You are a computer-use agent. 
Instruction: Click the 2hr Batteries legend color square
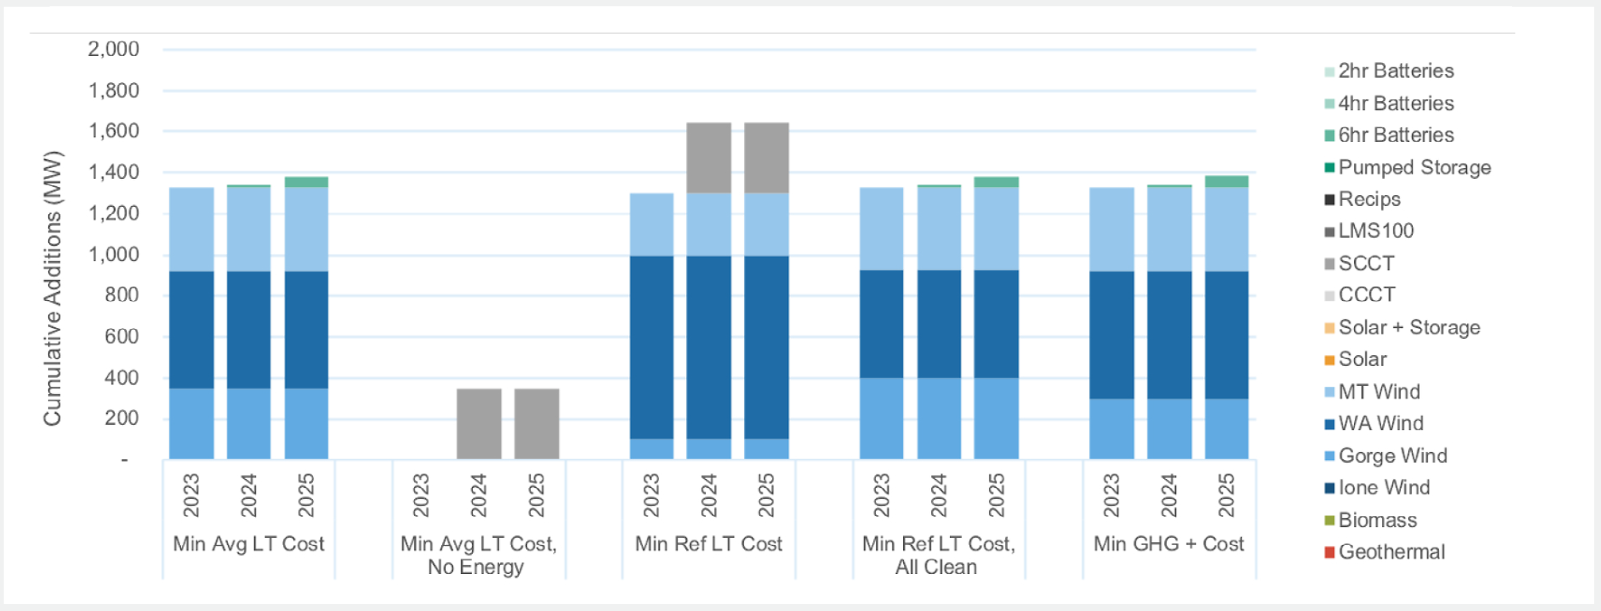[1329, 72]
